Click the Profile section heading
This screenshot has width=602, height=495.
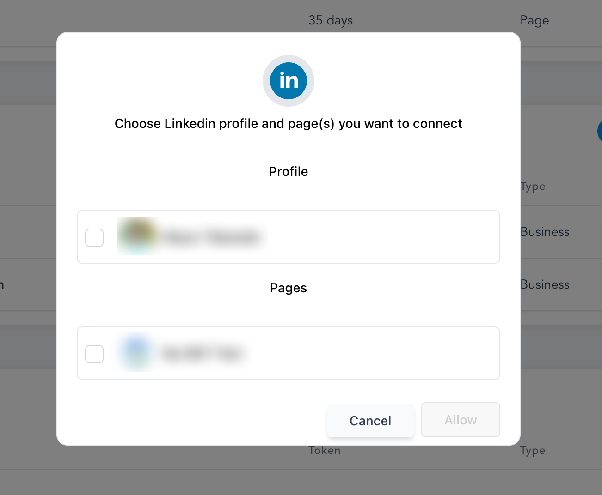pyautogui.click(x=288, y=172)
